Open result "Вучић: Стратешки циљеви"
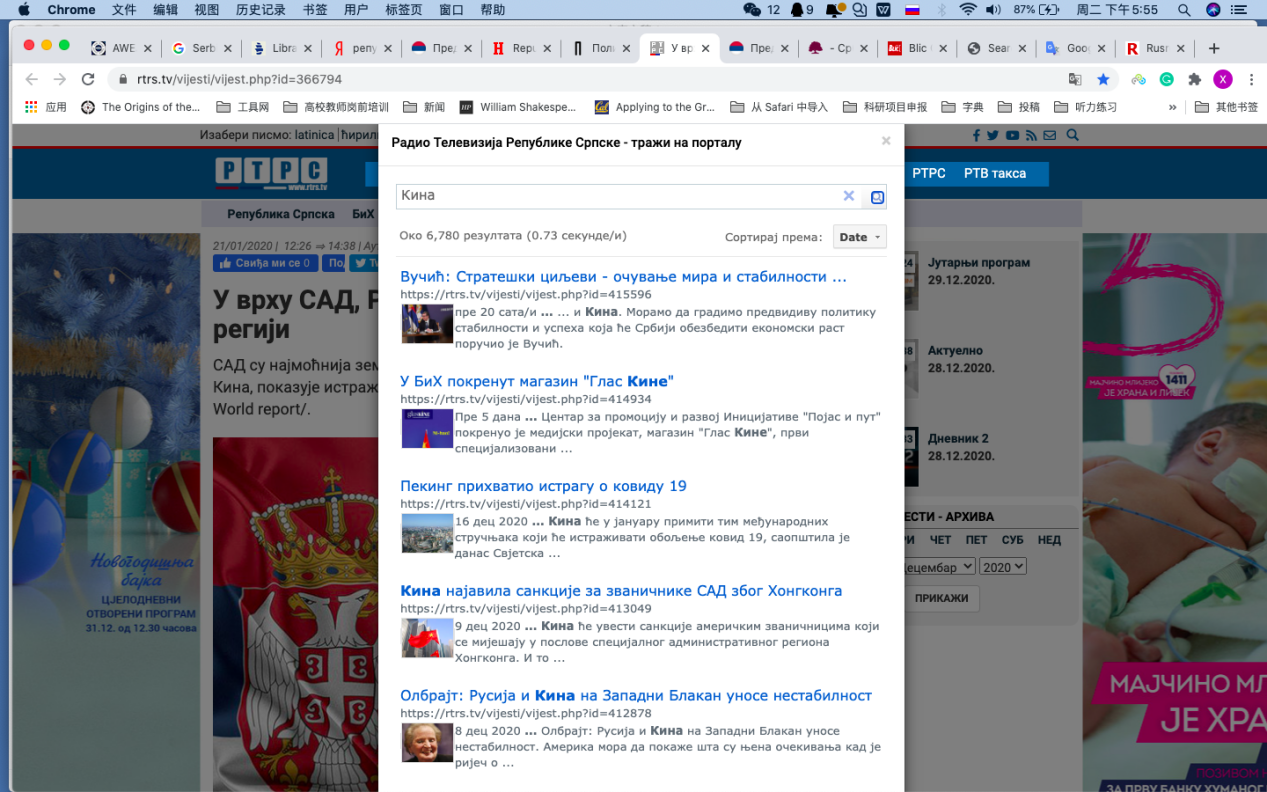 click(x=623, y=277)
